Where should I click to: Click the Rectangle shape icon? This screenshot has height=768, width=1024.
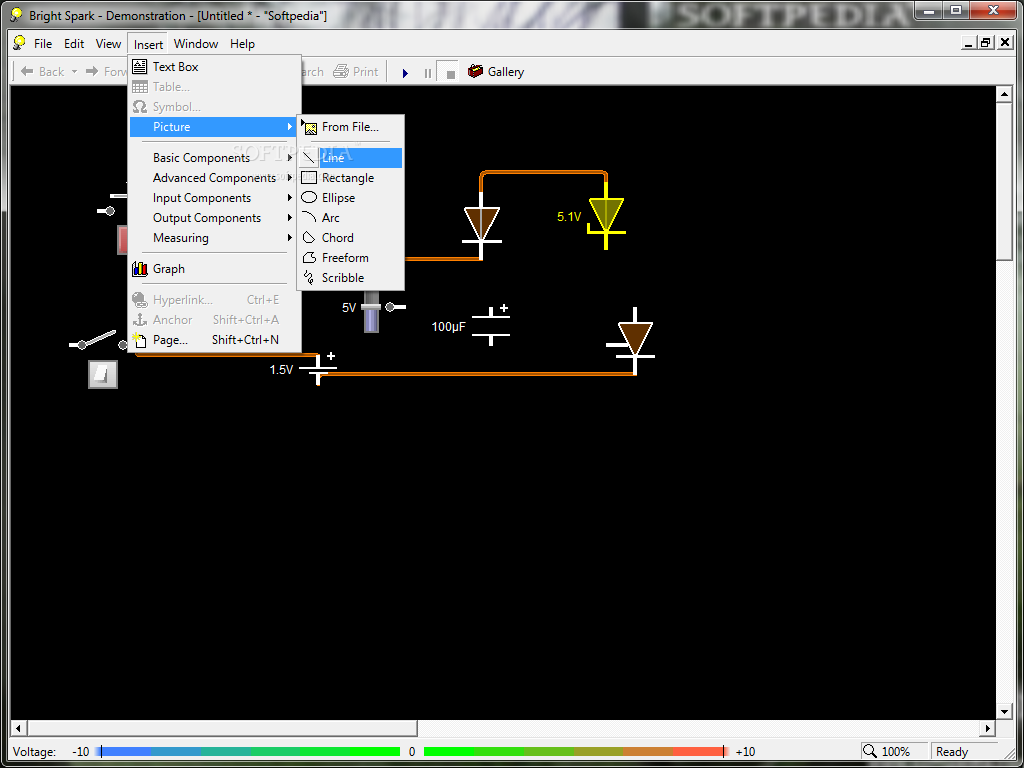click(309, 178)
